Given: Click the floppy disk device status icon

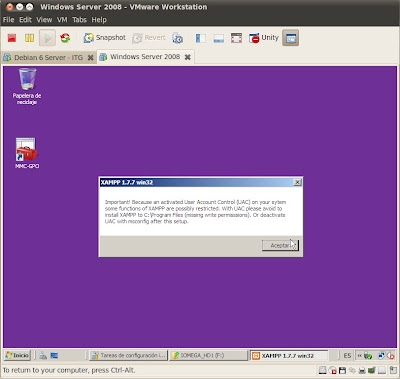Looking at the screenshot, I should pos(342,370).
